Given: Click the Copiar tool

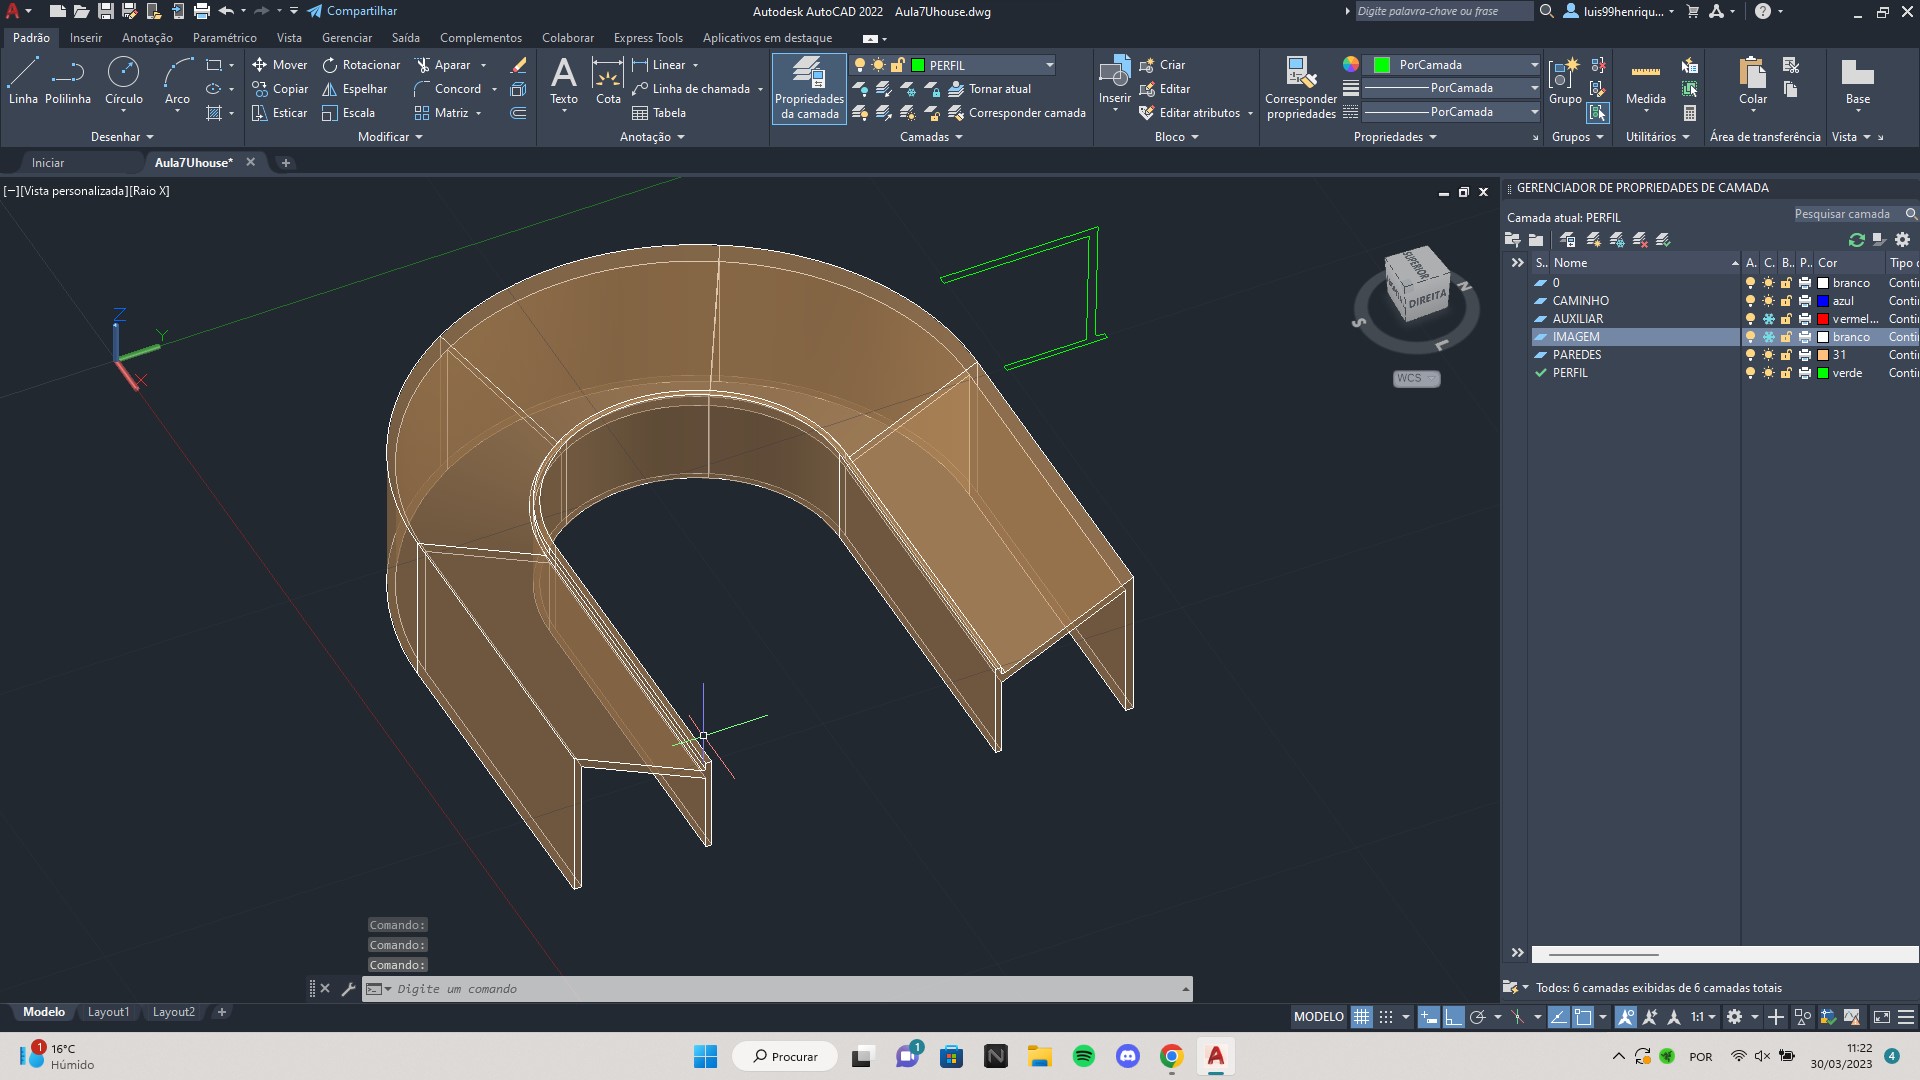Looking at the screenshot, I should click(280, 89).
